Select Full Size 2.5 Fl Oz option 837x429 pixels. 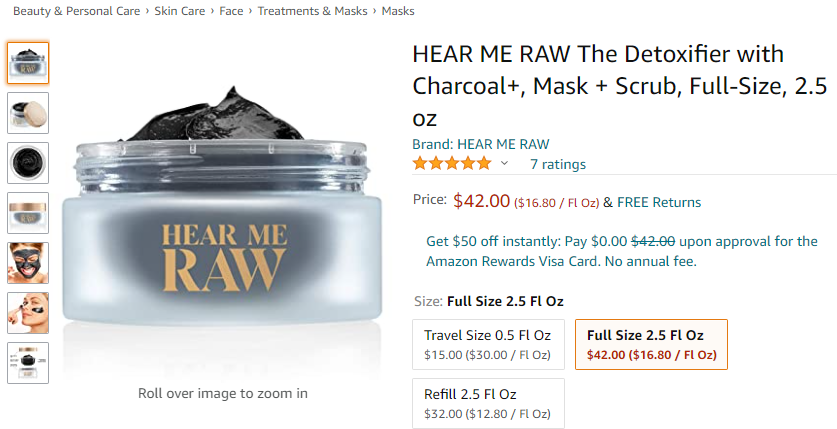(651, 344)
